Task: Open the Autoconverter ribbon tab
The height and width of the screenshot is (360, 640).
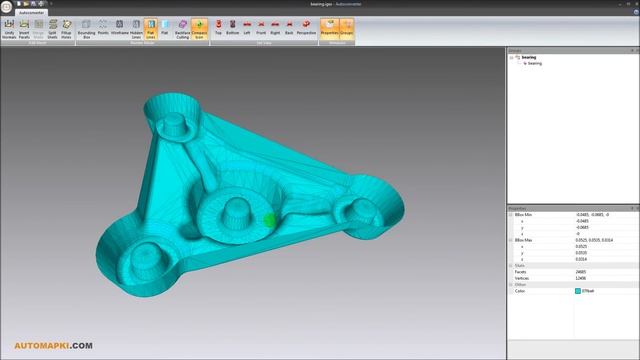Action: [x=31, y=13]
